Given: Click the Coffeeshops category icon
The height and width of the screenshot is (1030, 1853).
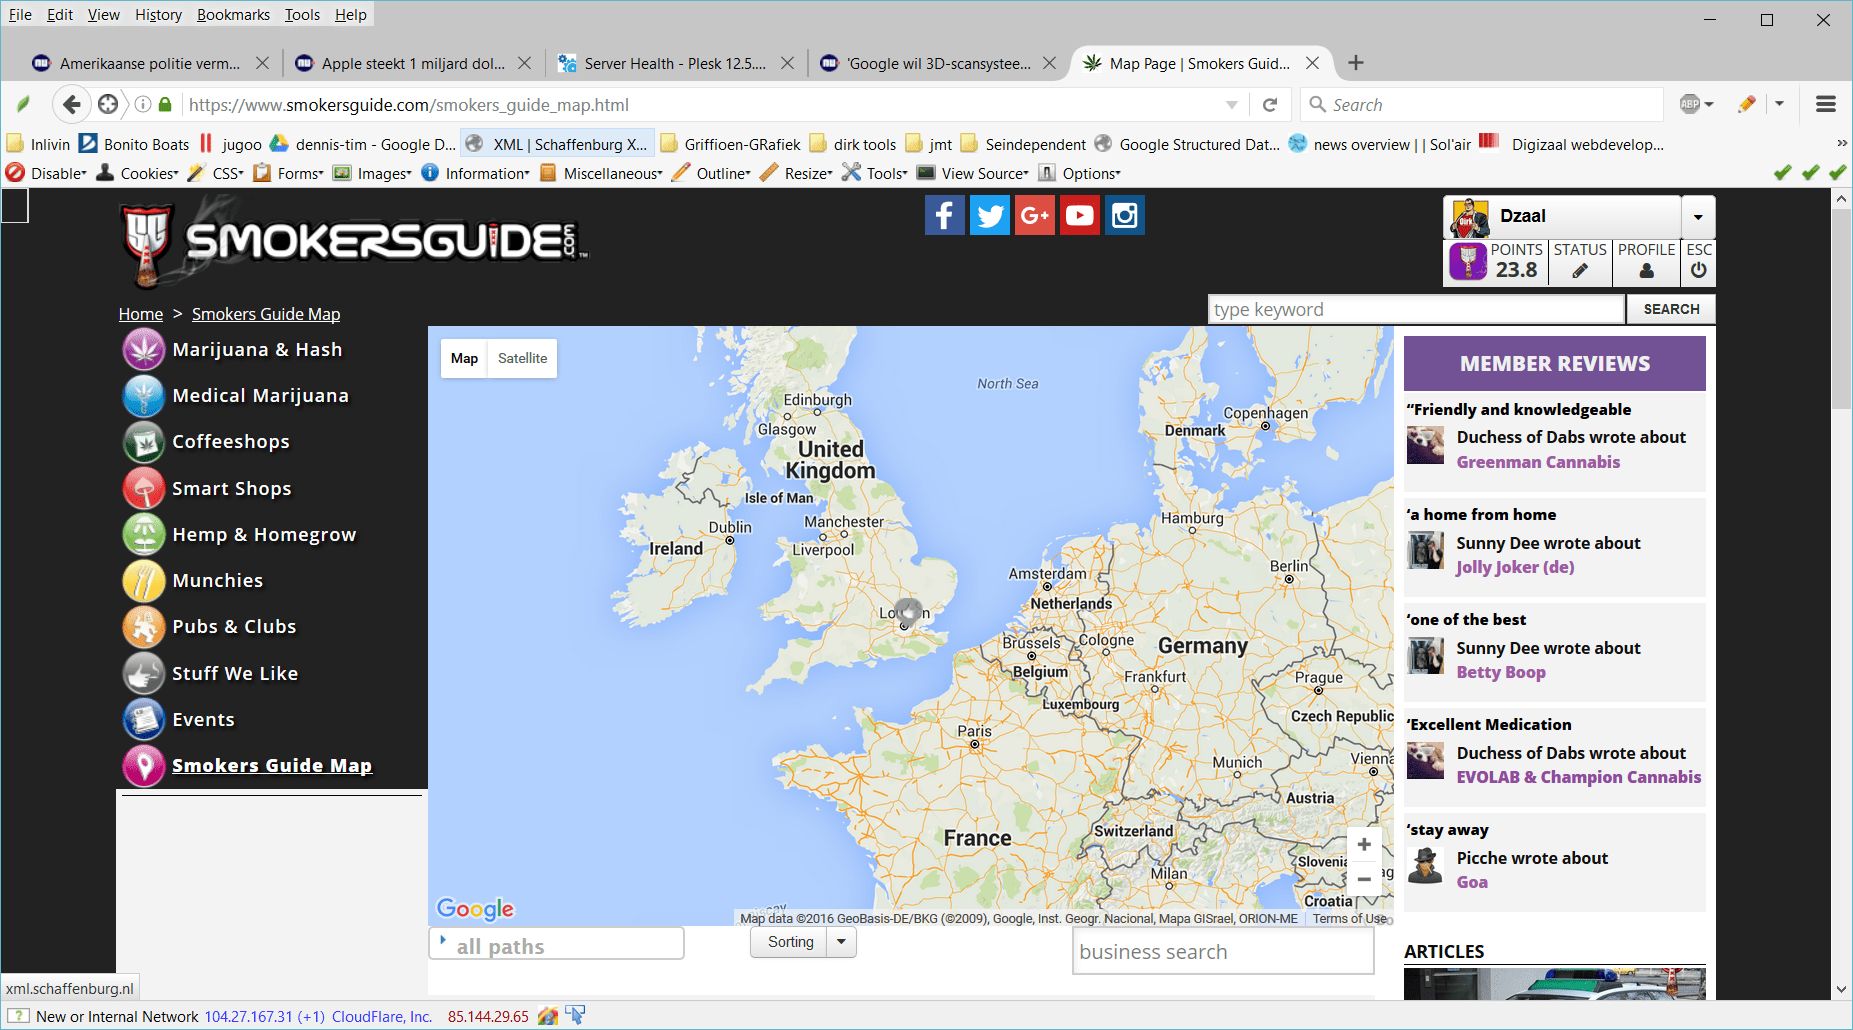Looking at the screenshot, I should pos(144,441).
